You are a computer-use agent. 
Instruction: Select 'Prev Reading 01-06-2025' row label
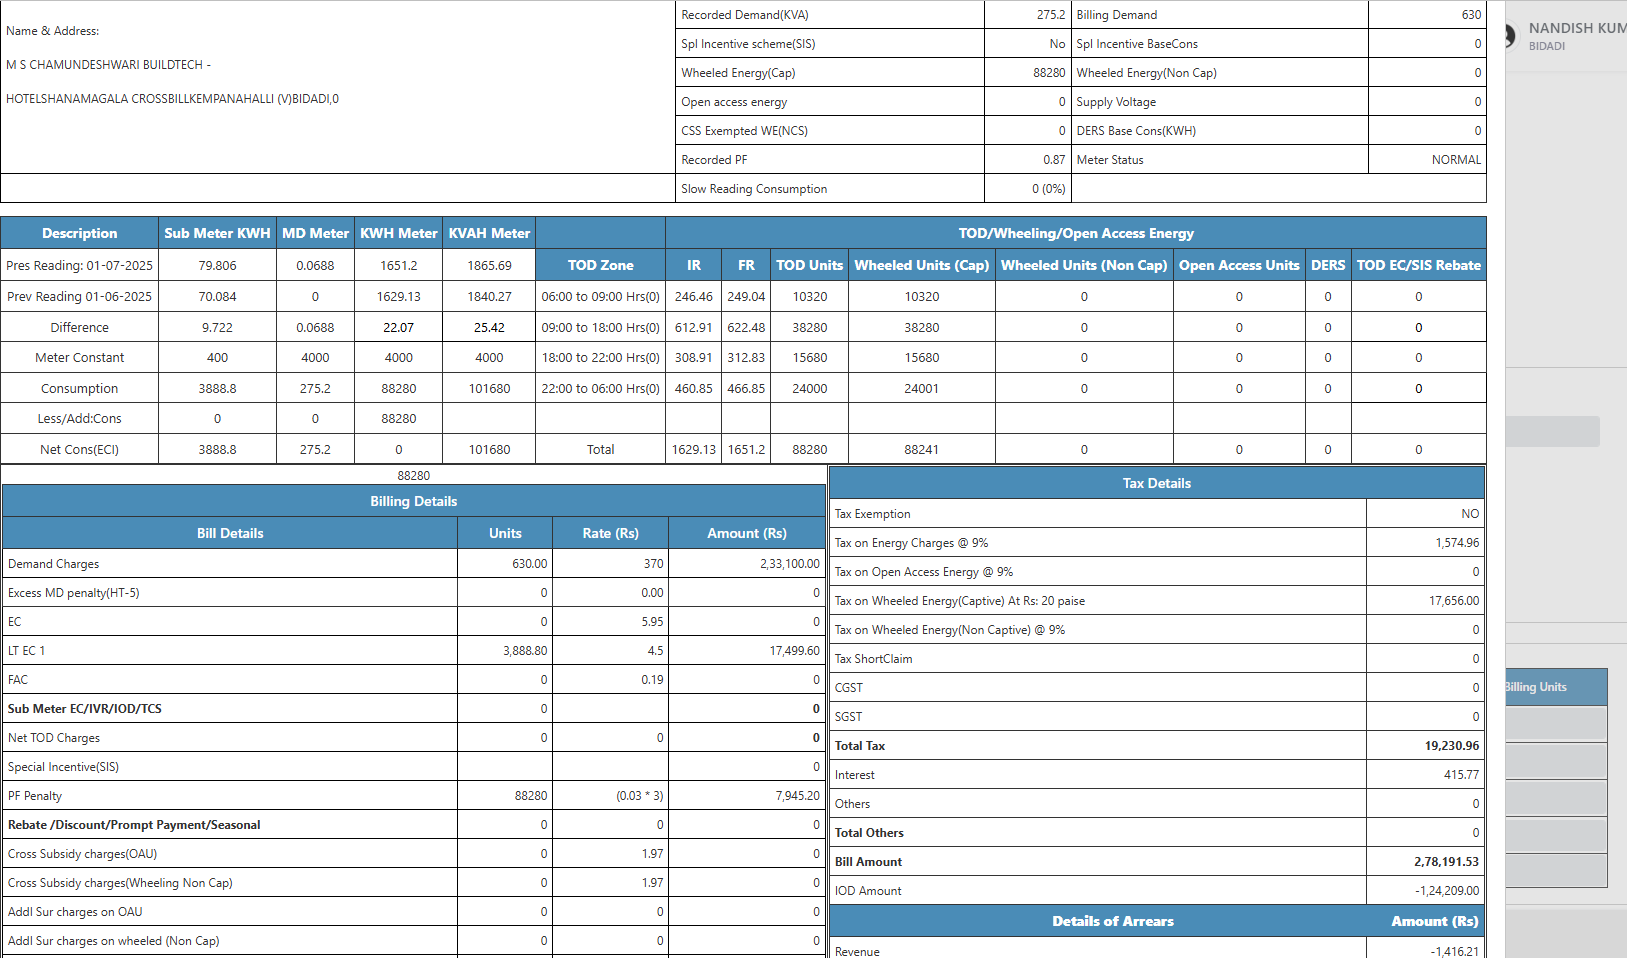[x=79, y=297]
